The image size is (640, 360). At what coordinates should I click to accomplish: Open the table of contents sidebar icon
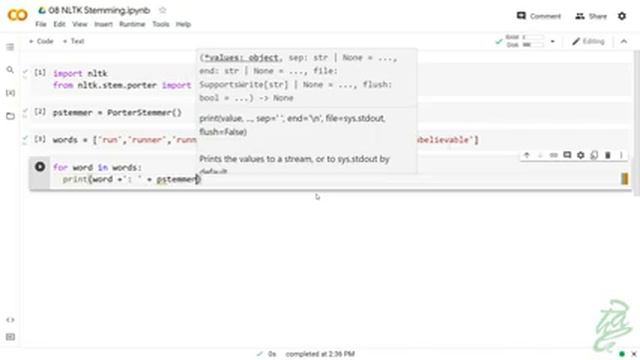[x=10, y=47]
